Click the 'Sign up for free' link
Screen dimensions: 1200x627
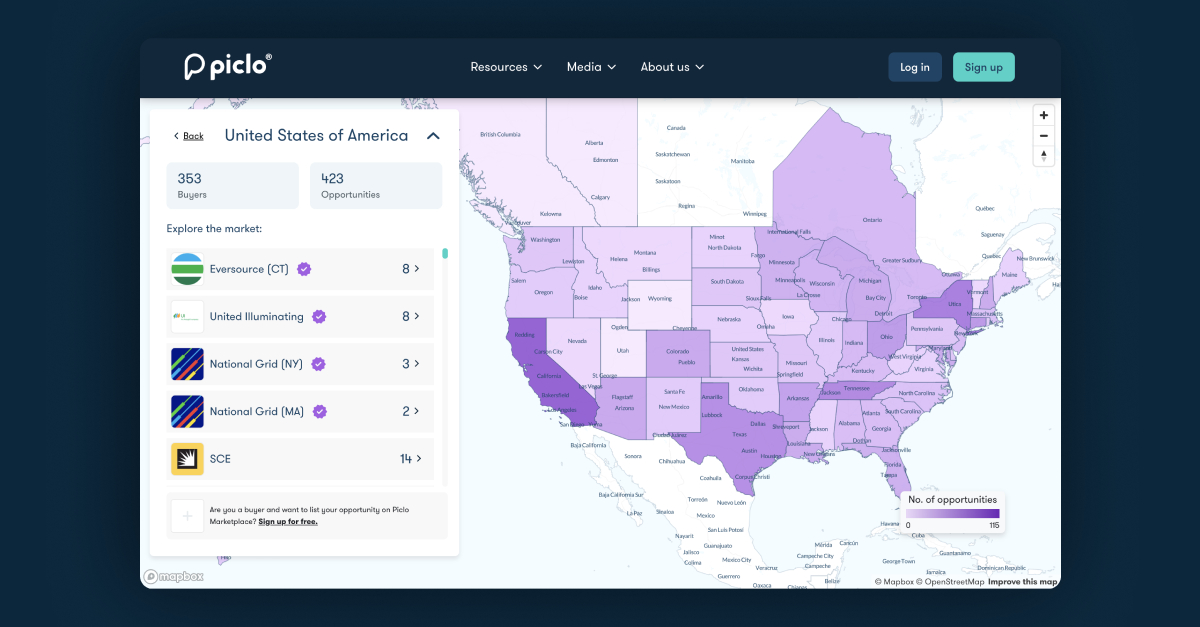288,521
